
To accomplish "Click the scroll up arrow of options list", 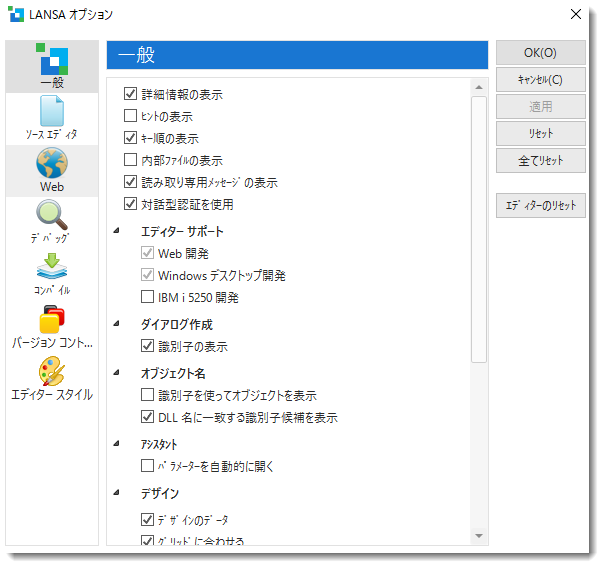I will [x=479, y=87].
